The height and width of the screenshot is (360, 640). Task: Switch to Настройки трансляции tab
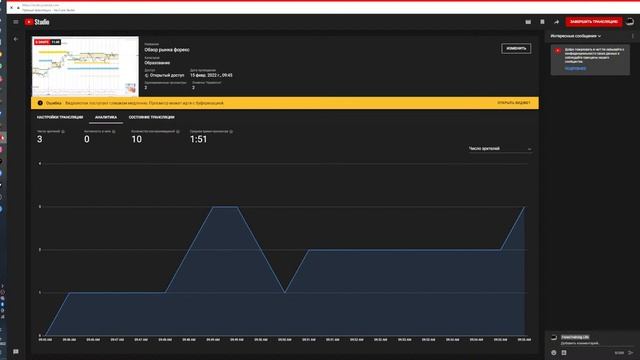(60, 117)
